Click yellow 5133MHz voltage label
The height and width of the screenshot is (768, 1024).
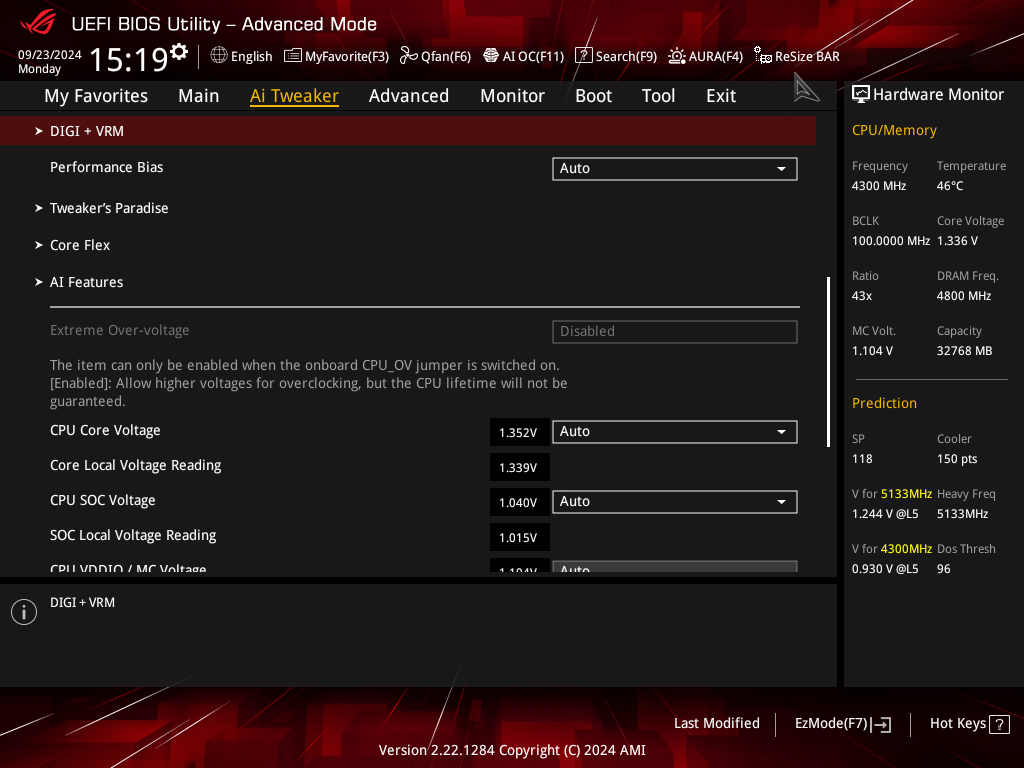[x=906, y=494]
